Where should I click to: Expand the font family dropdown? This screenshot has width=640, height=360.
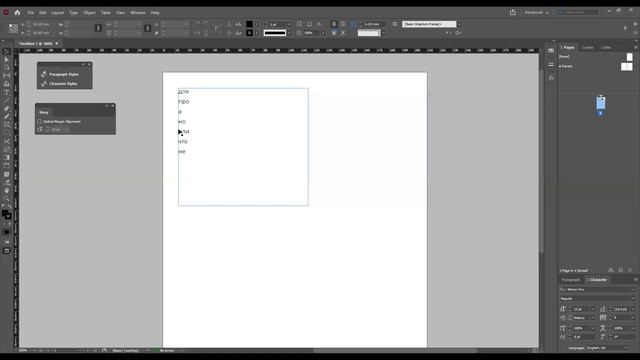[633, 289]
